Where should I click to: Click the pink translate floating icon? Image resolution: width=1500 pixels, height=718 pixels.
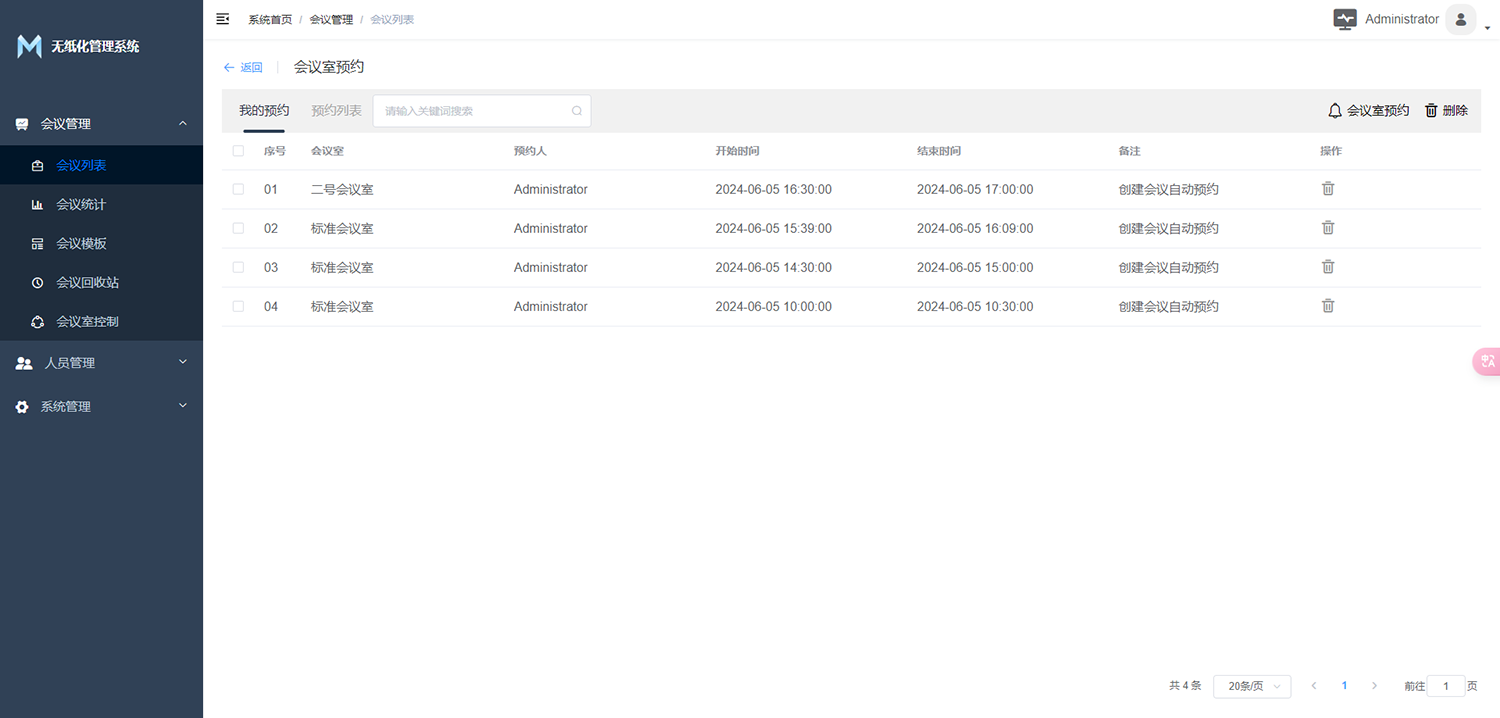click(1487, 362)
